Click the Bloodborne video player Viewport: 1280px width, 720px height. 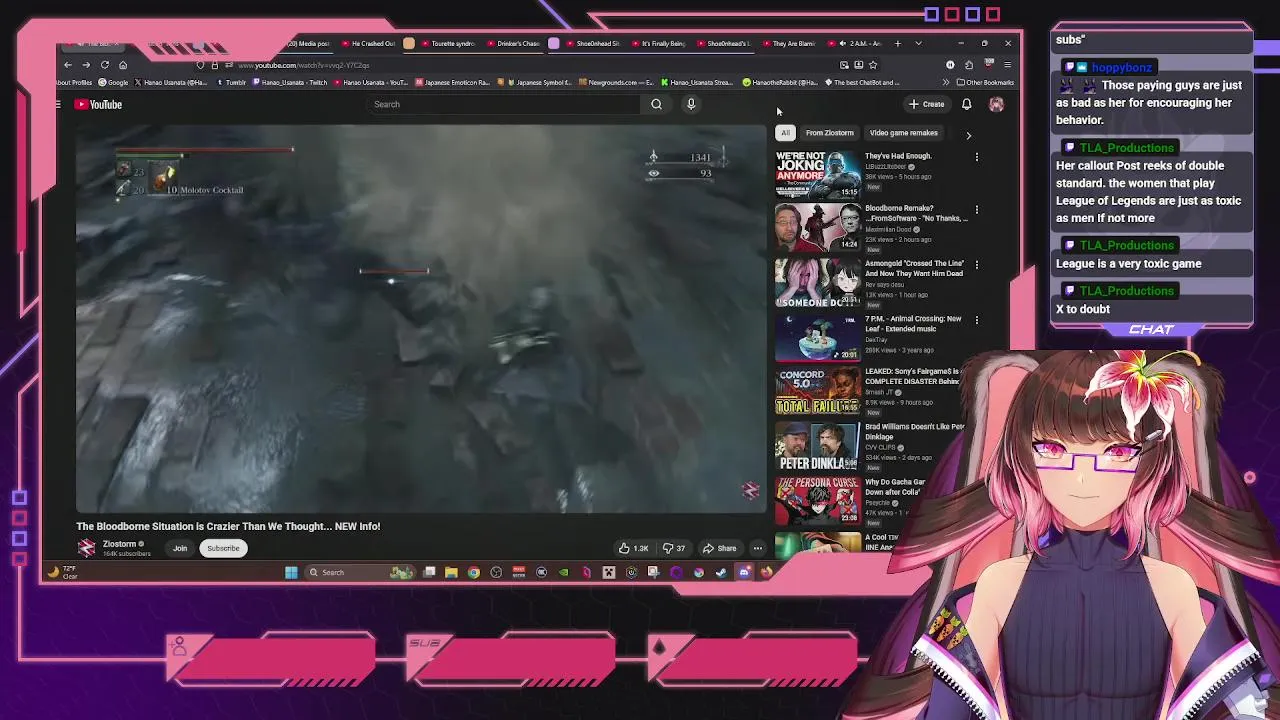(x=420, y=319)
